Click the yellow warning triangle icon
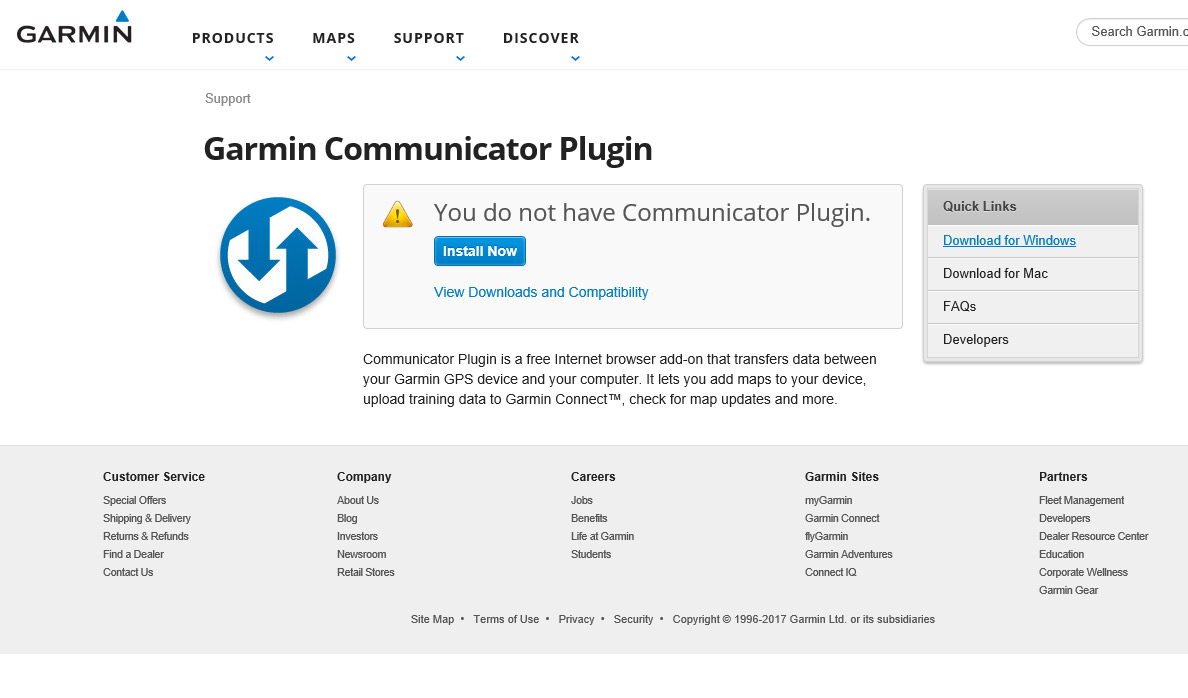 398,214
